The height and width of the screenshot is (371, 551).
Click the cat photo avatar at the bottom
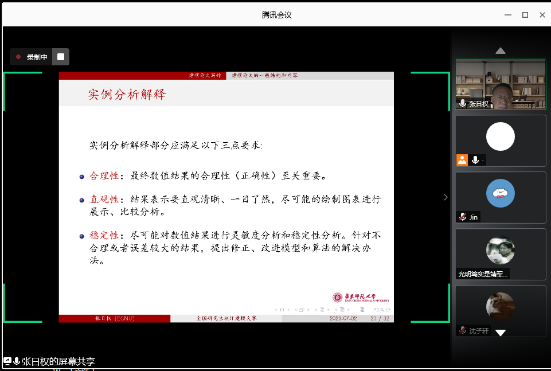point(500,306)
